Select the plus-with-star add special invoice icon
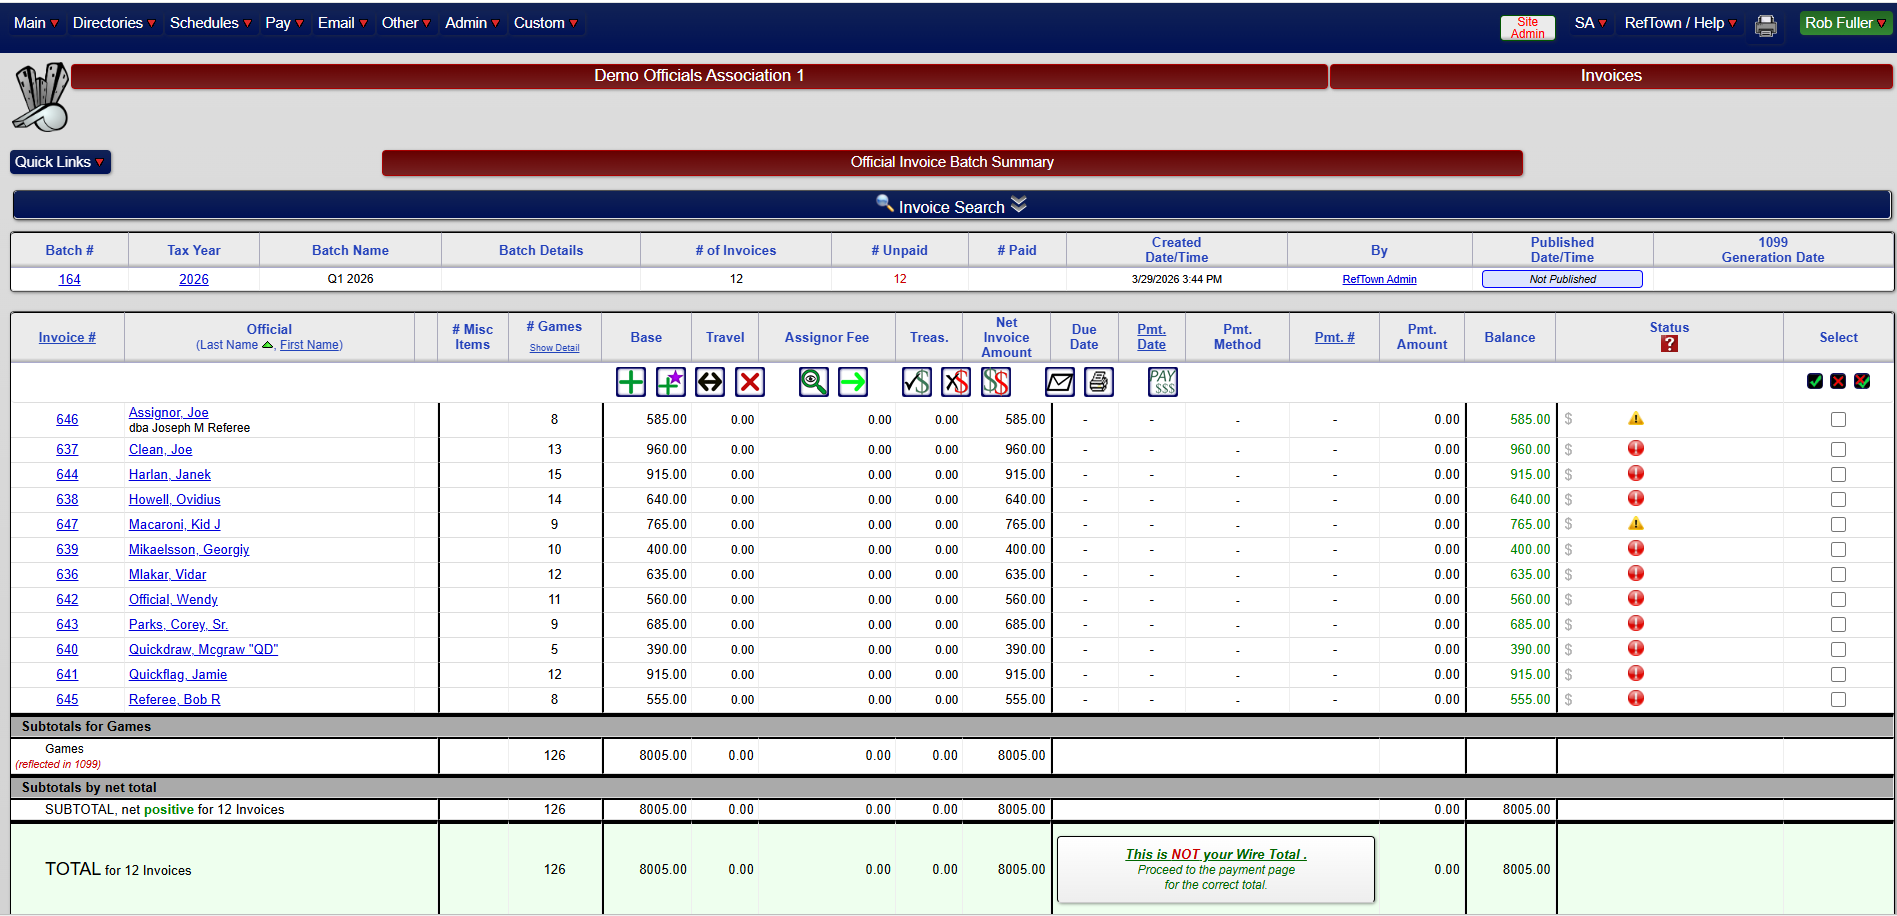1897x916 pixels. [x=670, y=381]
